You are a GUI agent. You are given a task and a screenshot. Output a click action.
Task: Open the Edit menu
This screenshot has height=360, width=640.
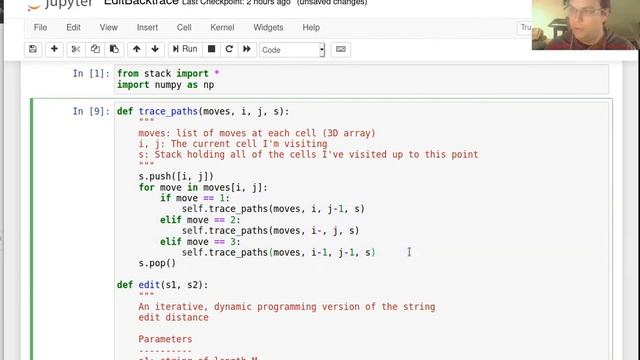(73, 27)
